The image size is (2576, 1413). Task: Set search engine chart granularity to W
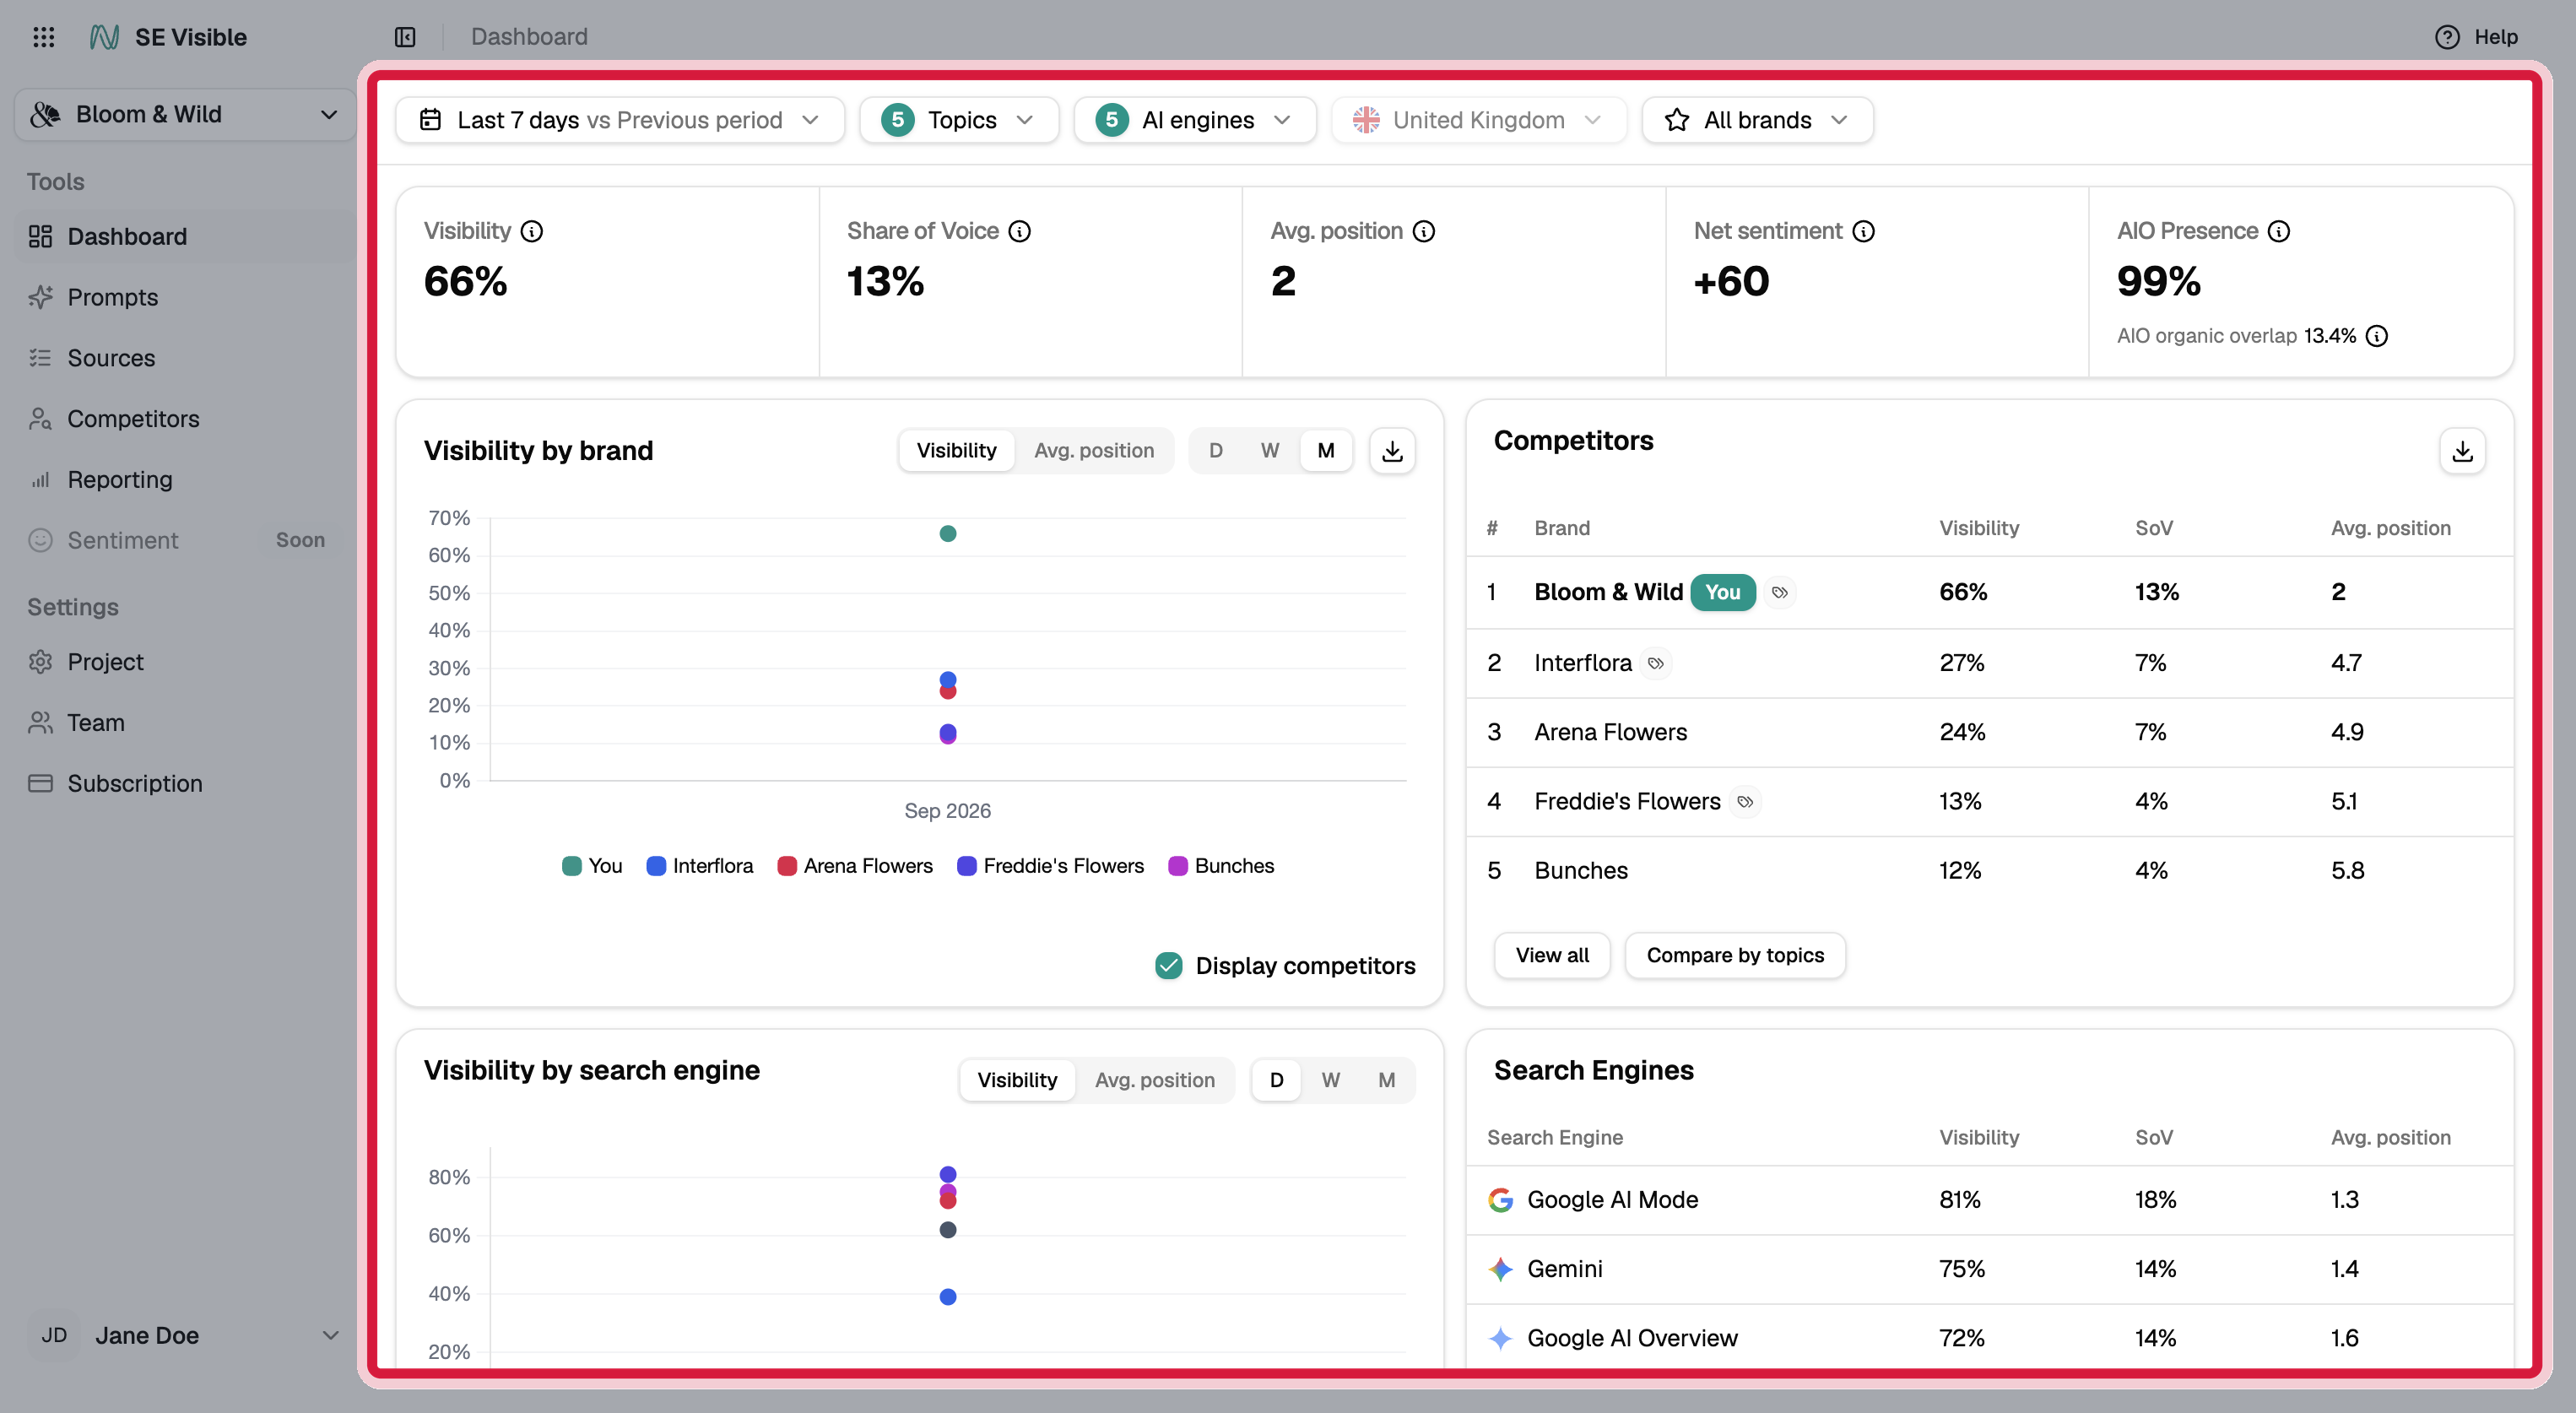point(1331,1080)
